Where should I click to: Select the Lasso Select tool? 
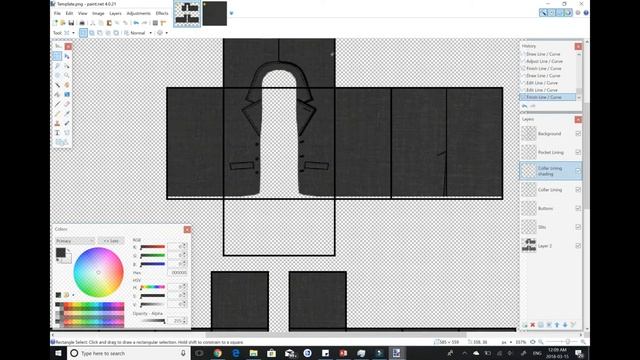tap(58, 66)
